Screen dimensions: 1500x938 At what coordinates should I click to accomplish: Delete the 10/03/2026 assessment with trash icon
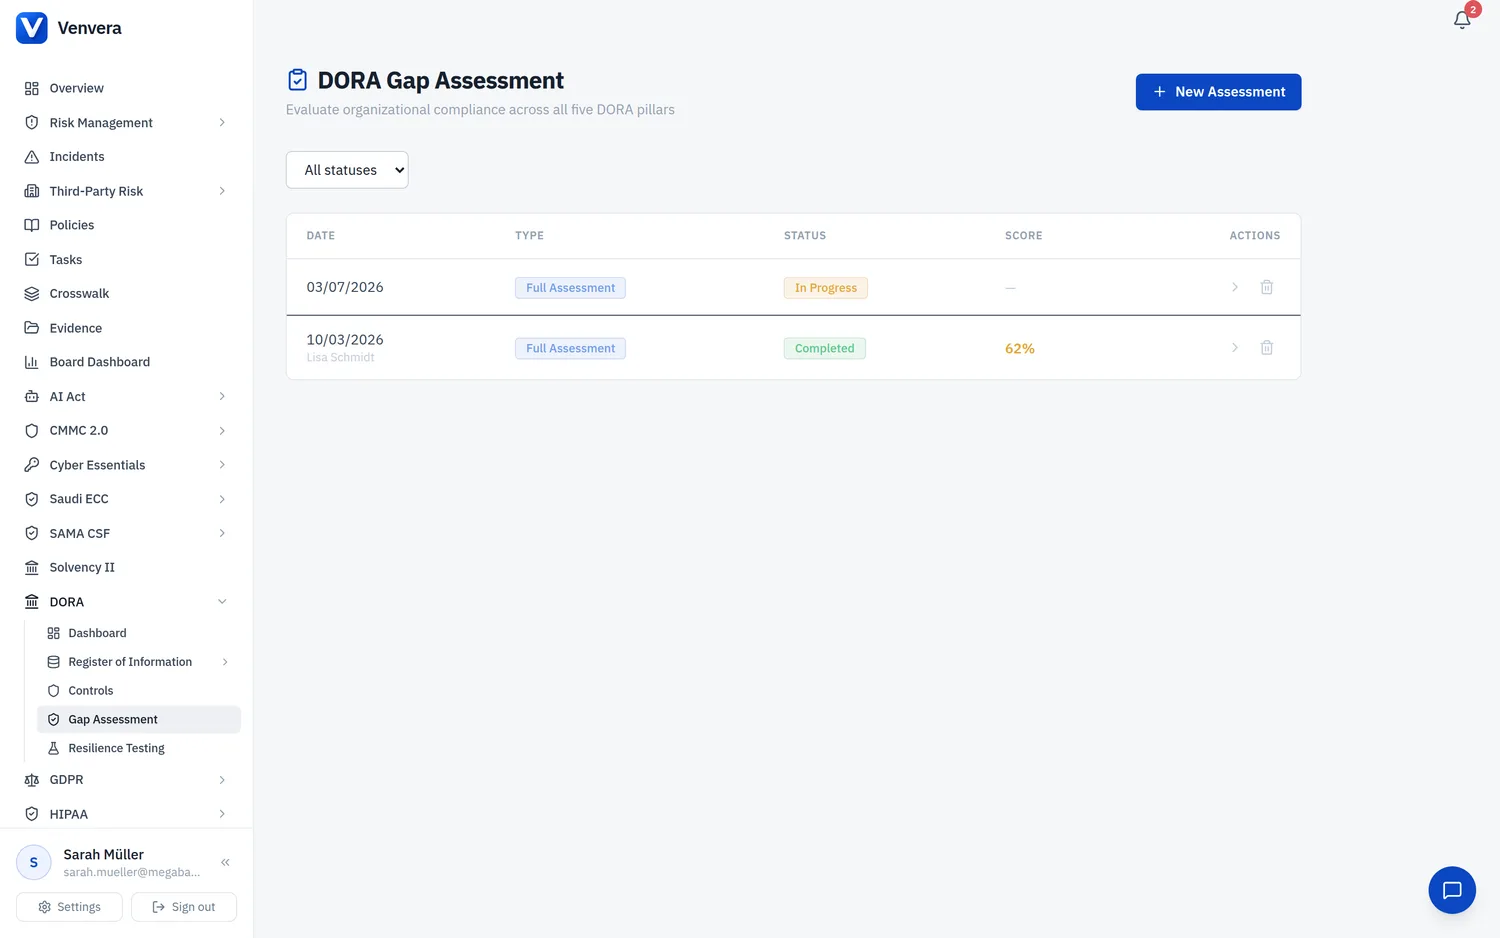click(x=1266, y=347)
